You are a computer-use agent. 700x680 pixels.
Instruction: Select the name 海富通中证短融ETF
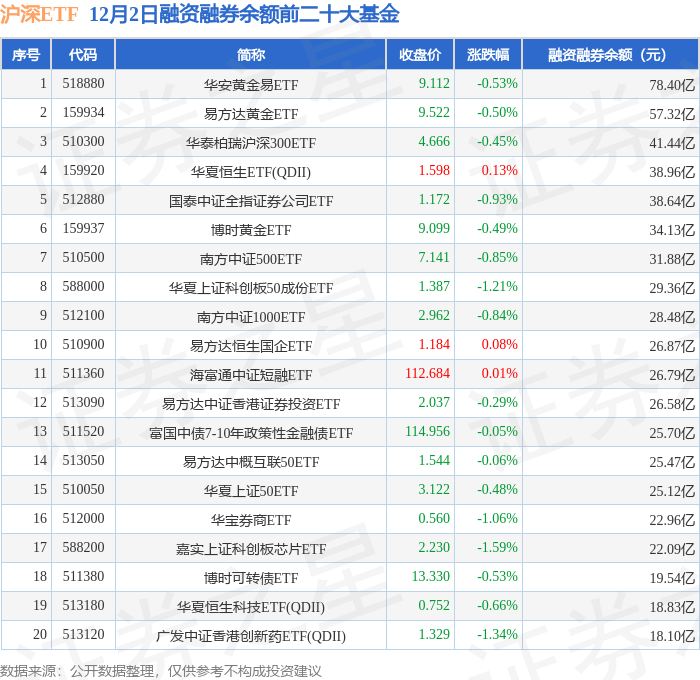point(251,375)
